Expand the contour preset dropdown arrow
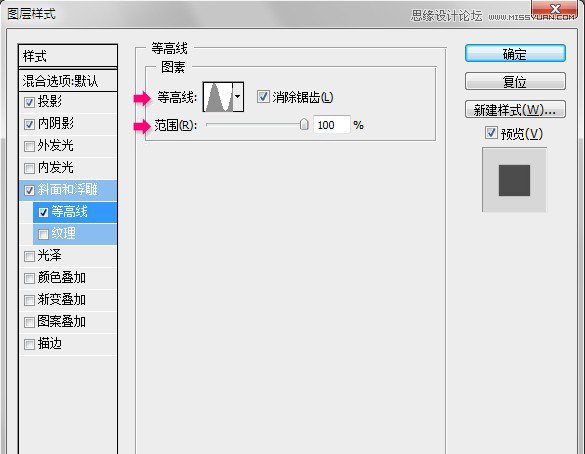This screenshot has width=585, height=454. (x=238, y=97)
